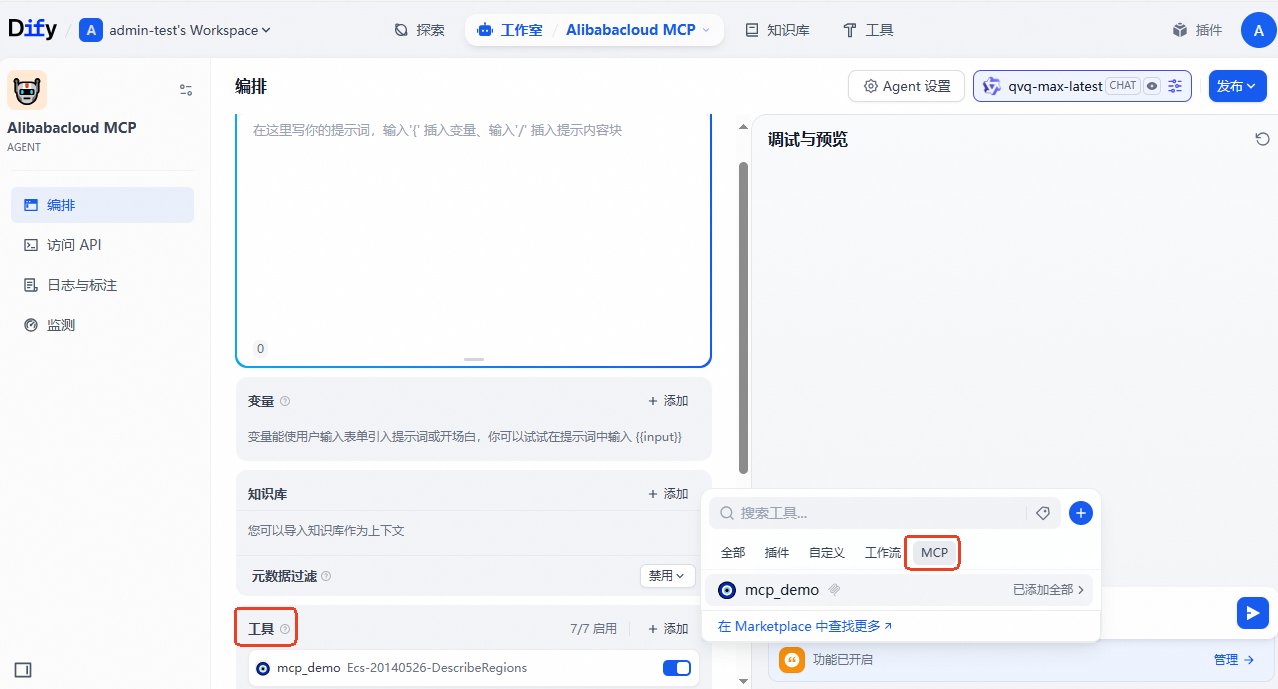Open 管理 features link

pyautogui.click(x=1233, y=660)
